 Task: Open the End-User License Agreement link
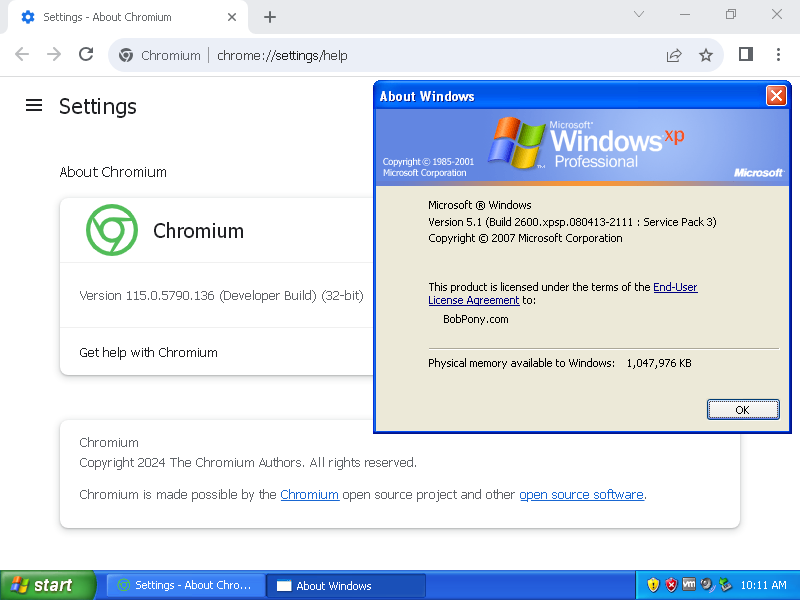[563, 293]
